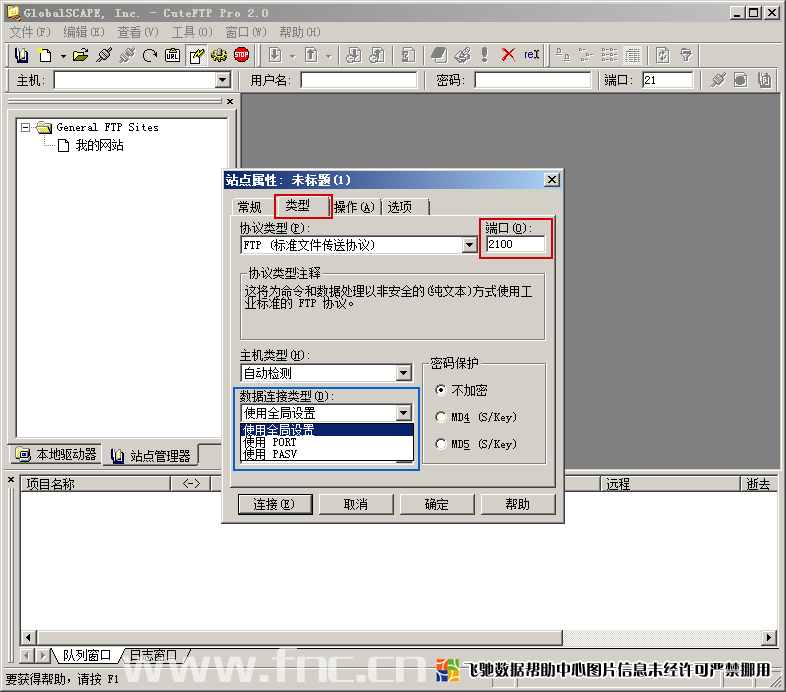Click the 连接(E) button
The image size is (786, 692).
[275, 504]
